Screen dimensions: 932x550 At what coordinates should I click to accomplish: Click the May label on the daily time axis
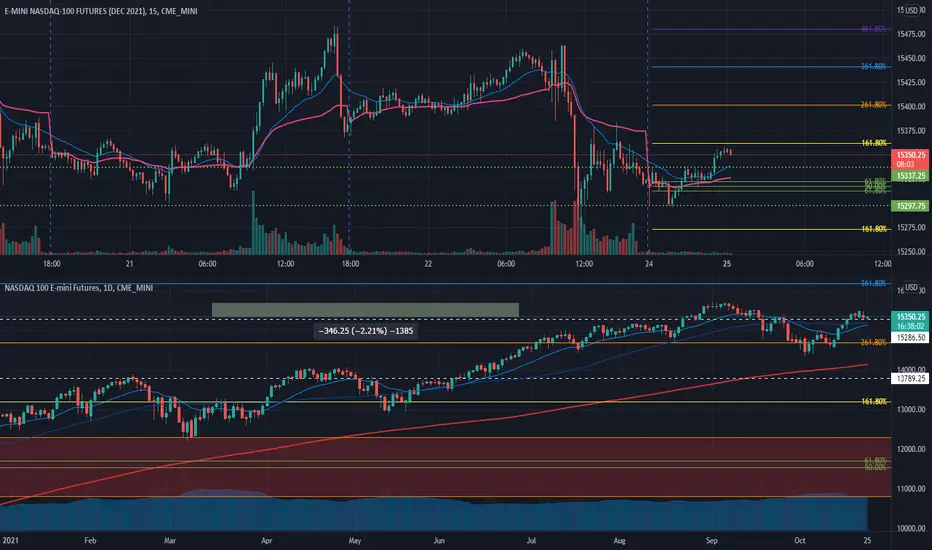[355, 540]
